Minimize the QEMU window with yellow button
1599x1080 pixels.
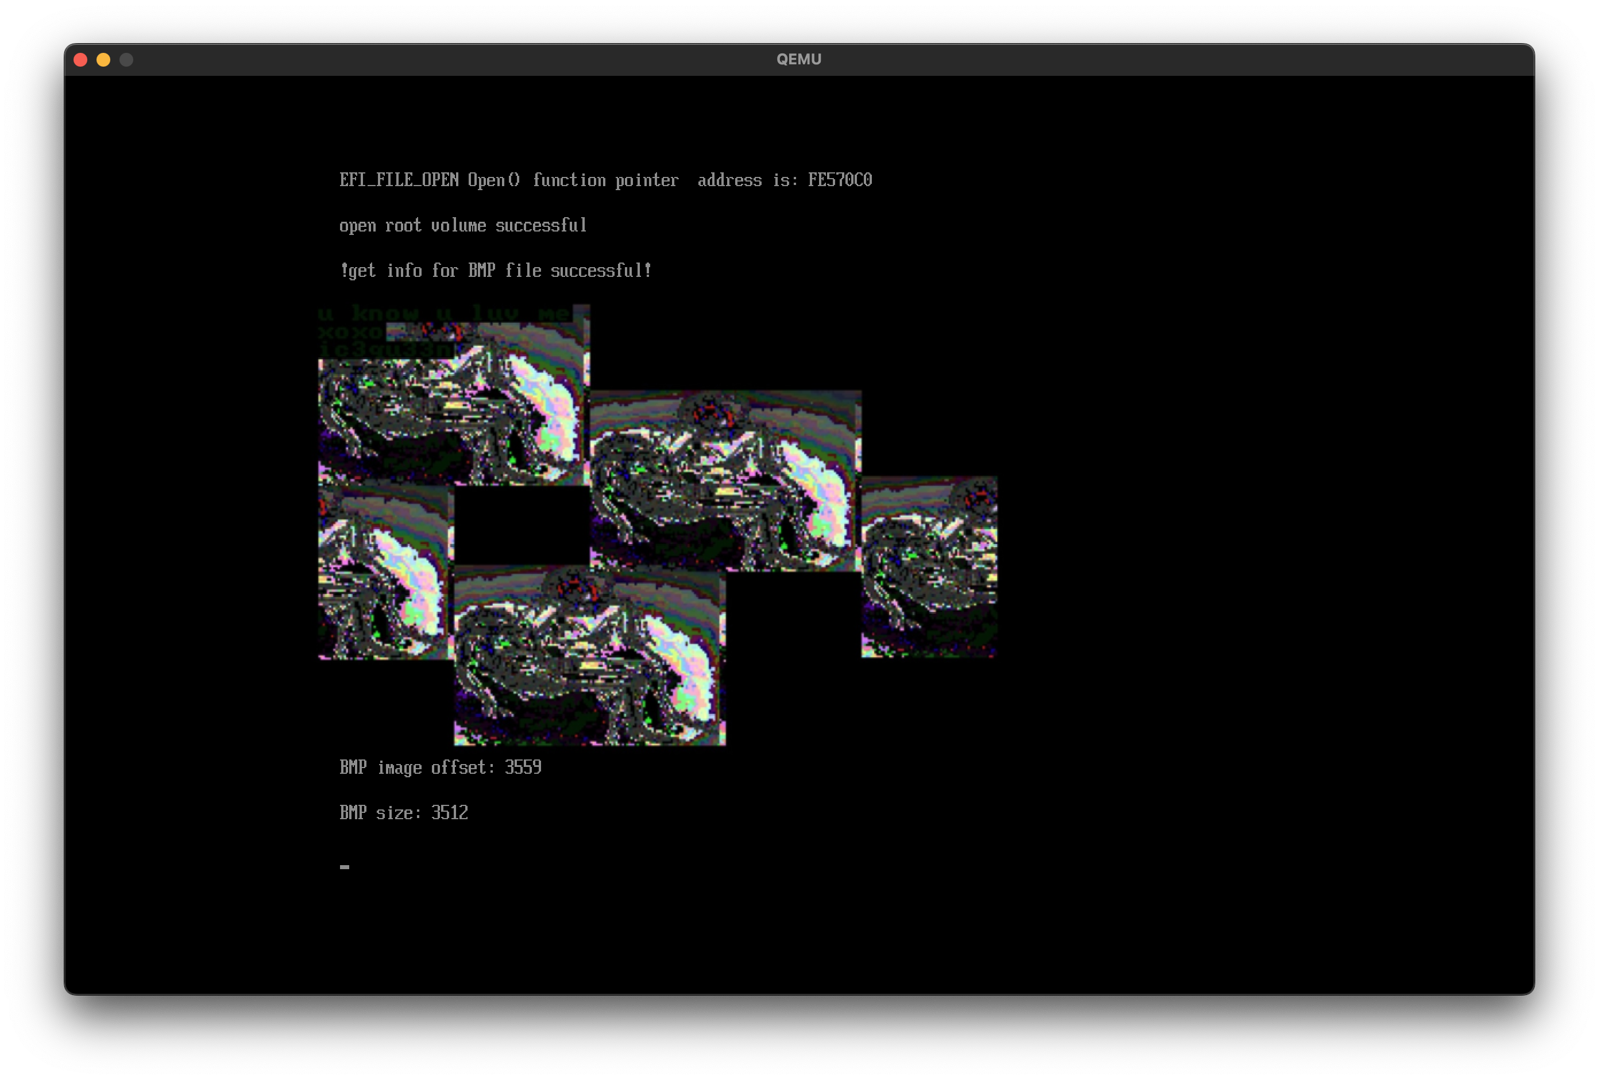103,60
